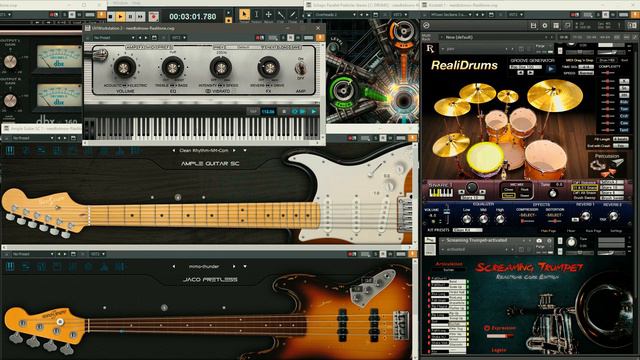Image resolution: width=640 pixels, height=360 pixels.
Task: Toggle Kontakt window orange bypass button
Action: (636, 15)
